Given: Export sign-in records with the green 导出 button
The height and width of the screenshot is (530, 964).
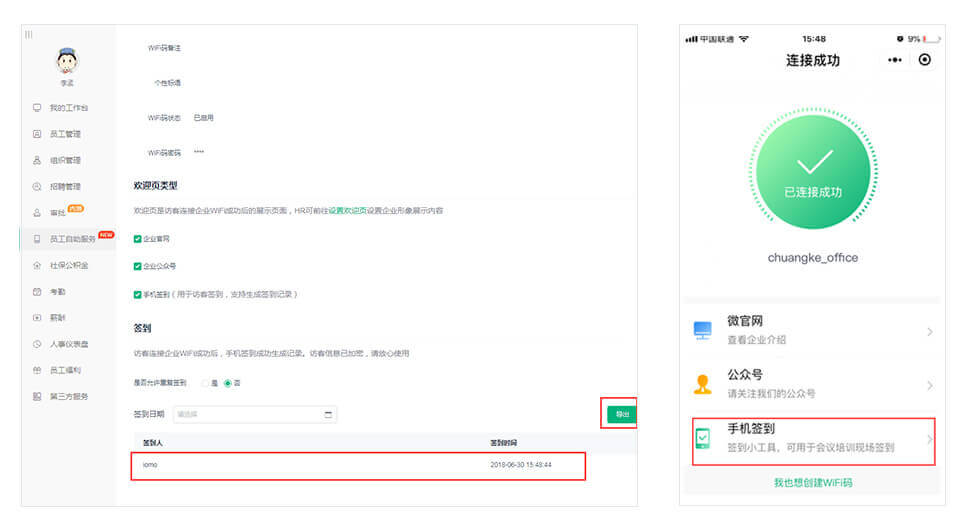Looking at the screenshot, I should click(x=622, y=414).
